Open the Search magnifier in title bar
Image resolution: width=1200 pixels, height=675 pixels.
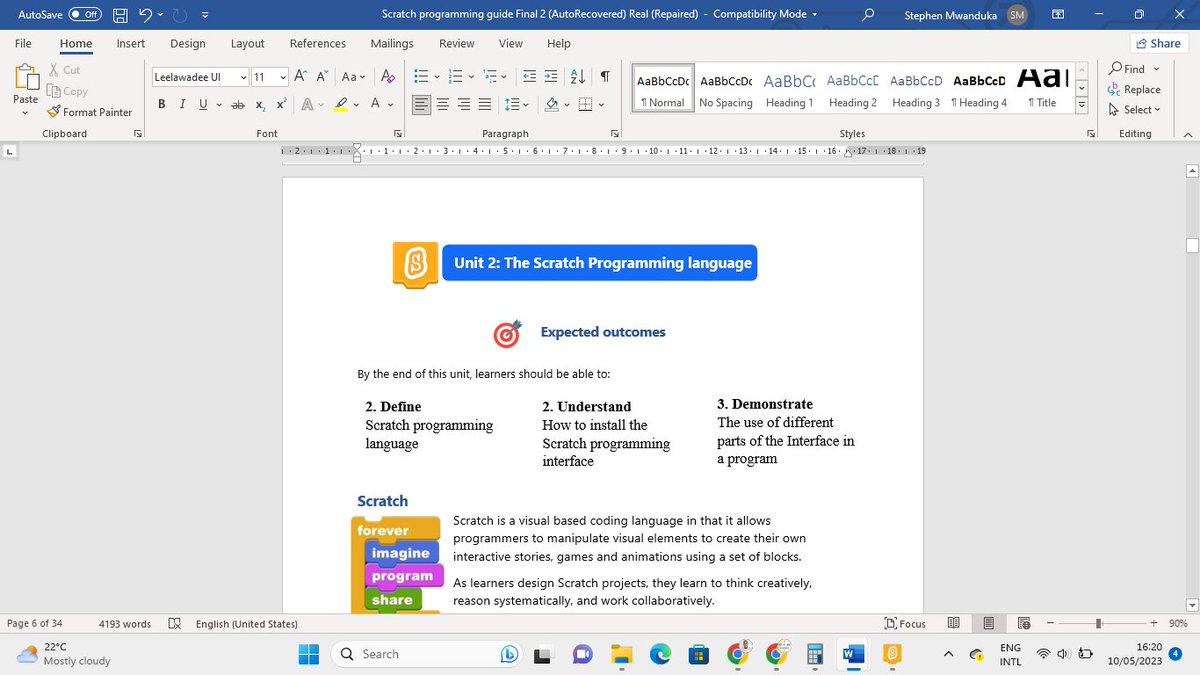869,15
